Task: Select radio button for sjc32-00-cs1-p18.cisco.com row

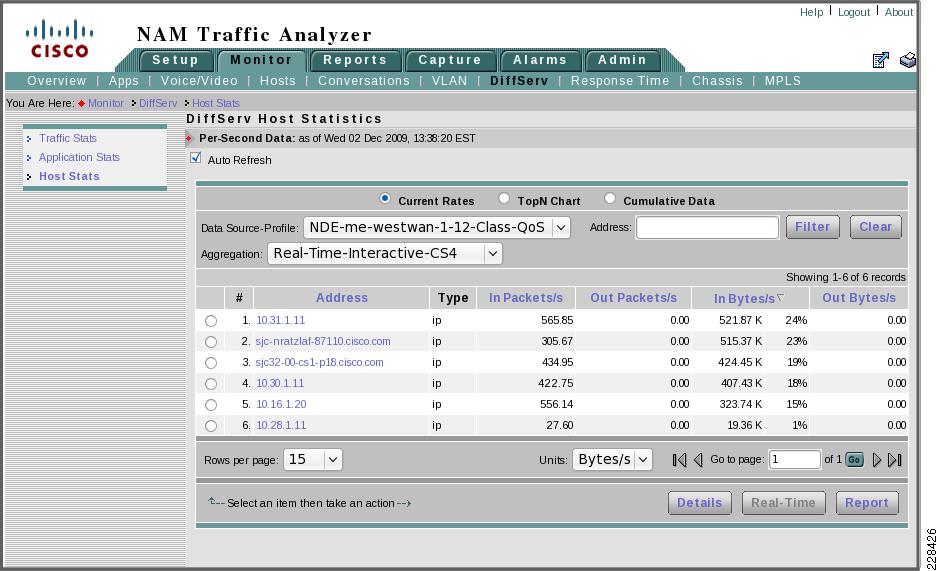Action: pos(211,363)
